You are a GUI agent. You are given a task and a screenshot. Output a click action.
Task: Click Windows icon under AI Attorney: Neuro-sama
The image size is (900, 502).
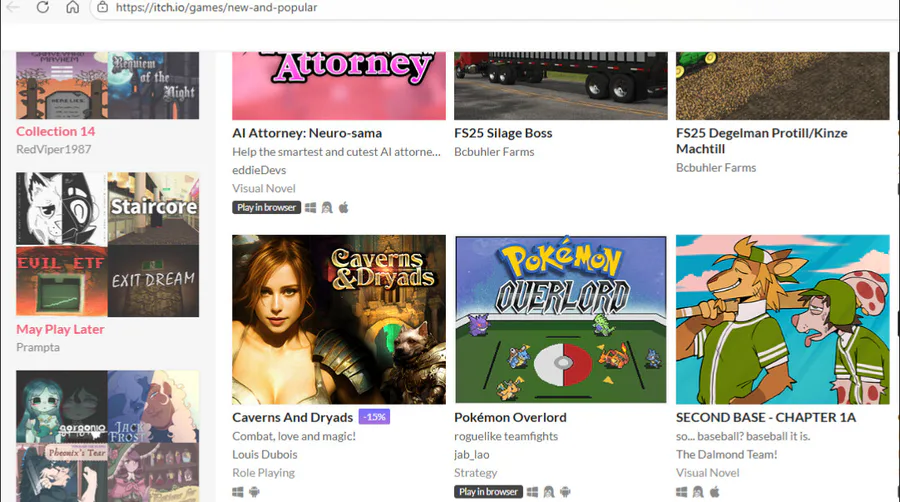click(x=311, y=208)
